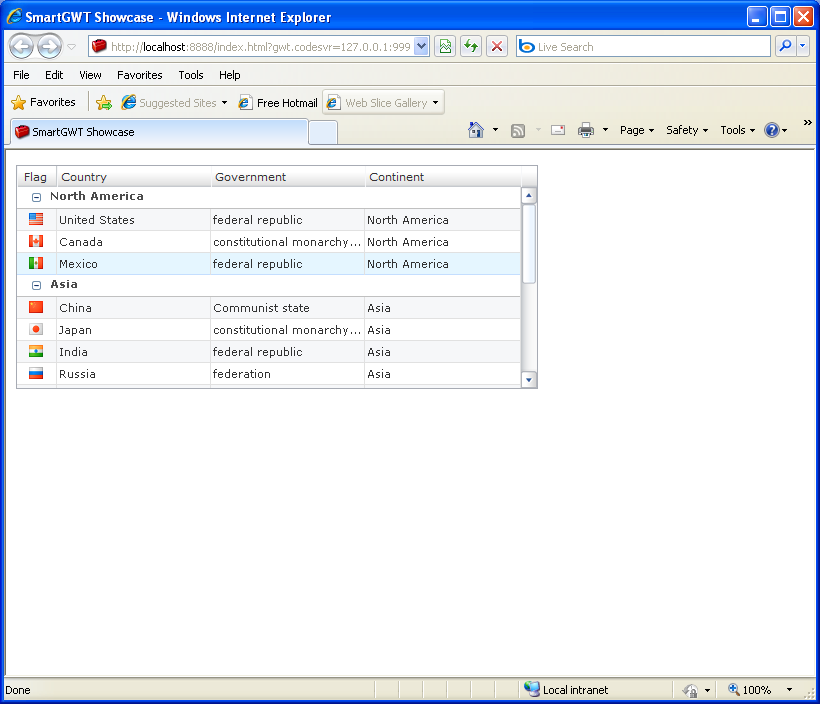Open the Print options dropdown arrow
The width and height of the screenshot is (820, 704).
point(605,130)
